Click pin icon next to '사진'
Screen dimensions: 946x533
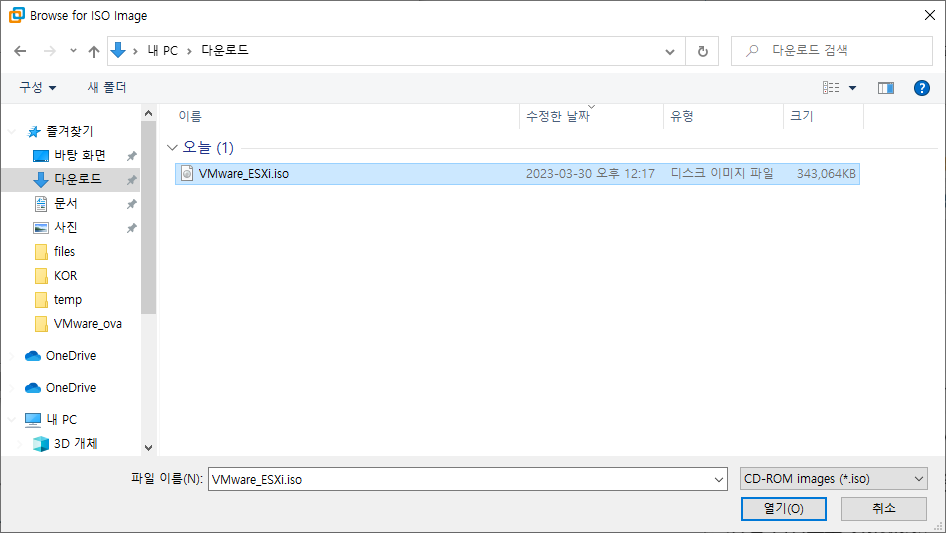coord(131,228)
